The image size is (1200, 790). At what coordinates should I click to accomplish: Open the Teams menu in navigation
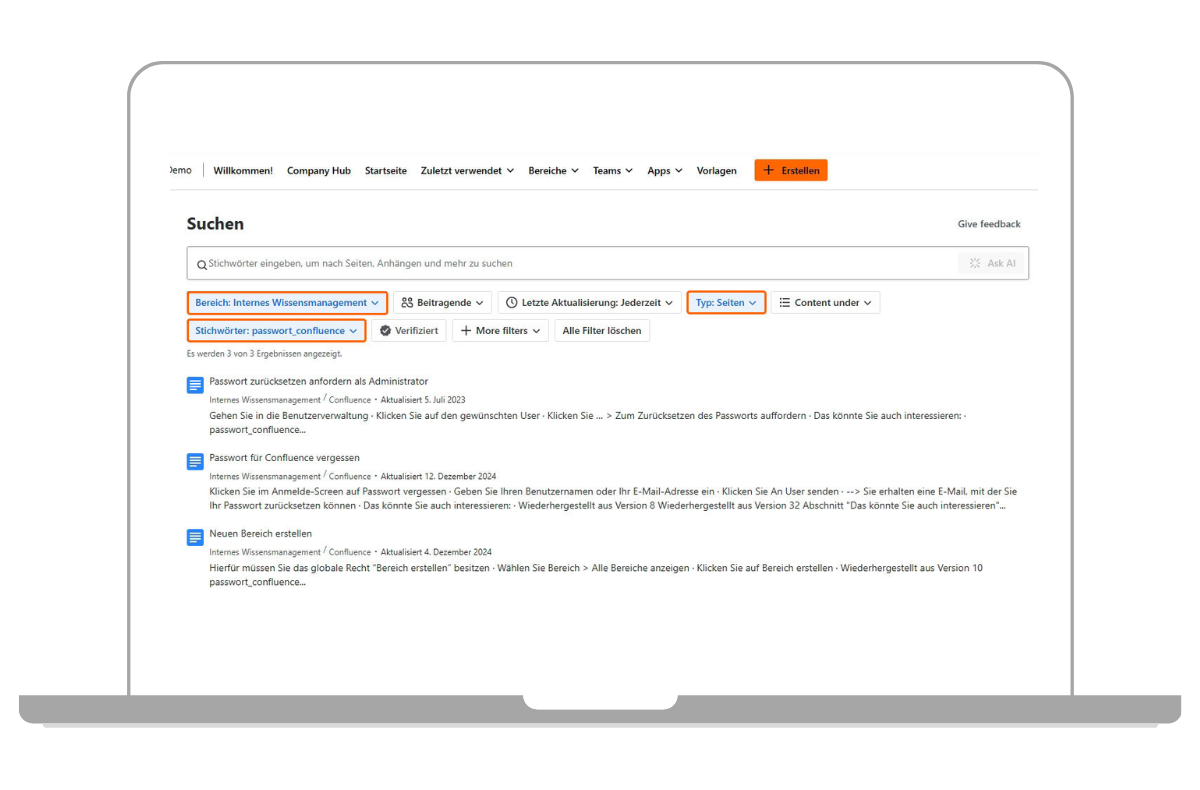point(612,171)
